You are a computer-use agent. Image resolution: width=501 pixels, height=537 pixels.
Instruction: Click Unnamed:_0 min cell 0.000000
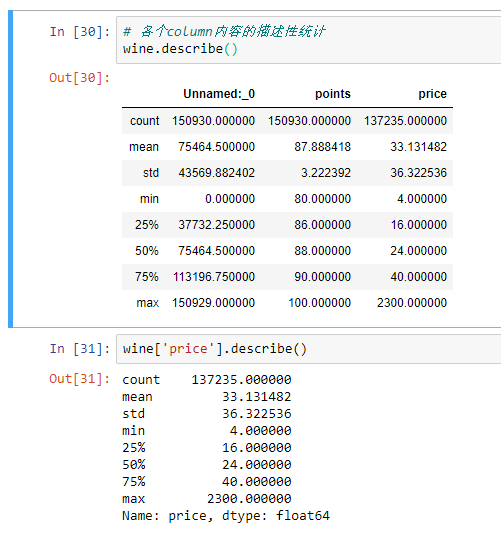click(x=230, y=199)
